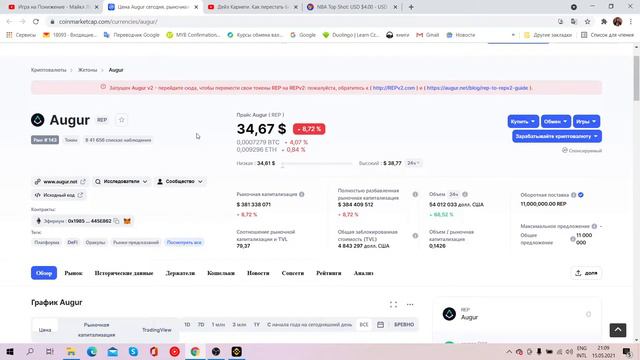640x360 pixels.
Task: Select the Обзор tab
Action: point(44,273)
